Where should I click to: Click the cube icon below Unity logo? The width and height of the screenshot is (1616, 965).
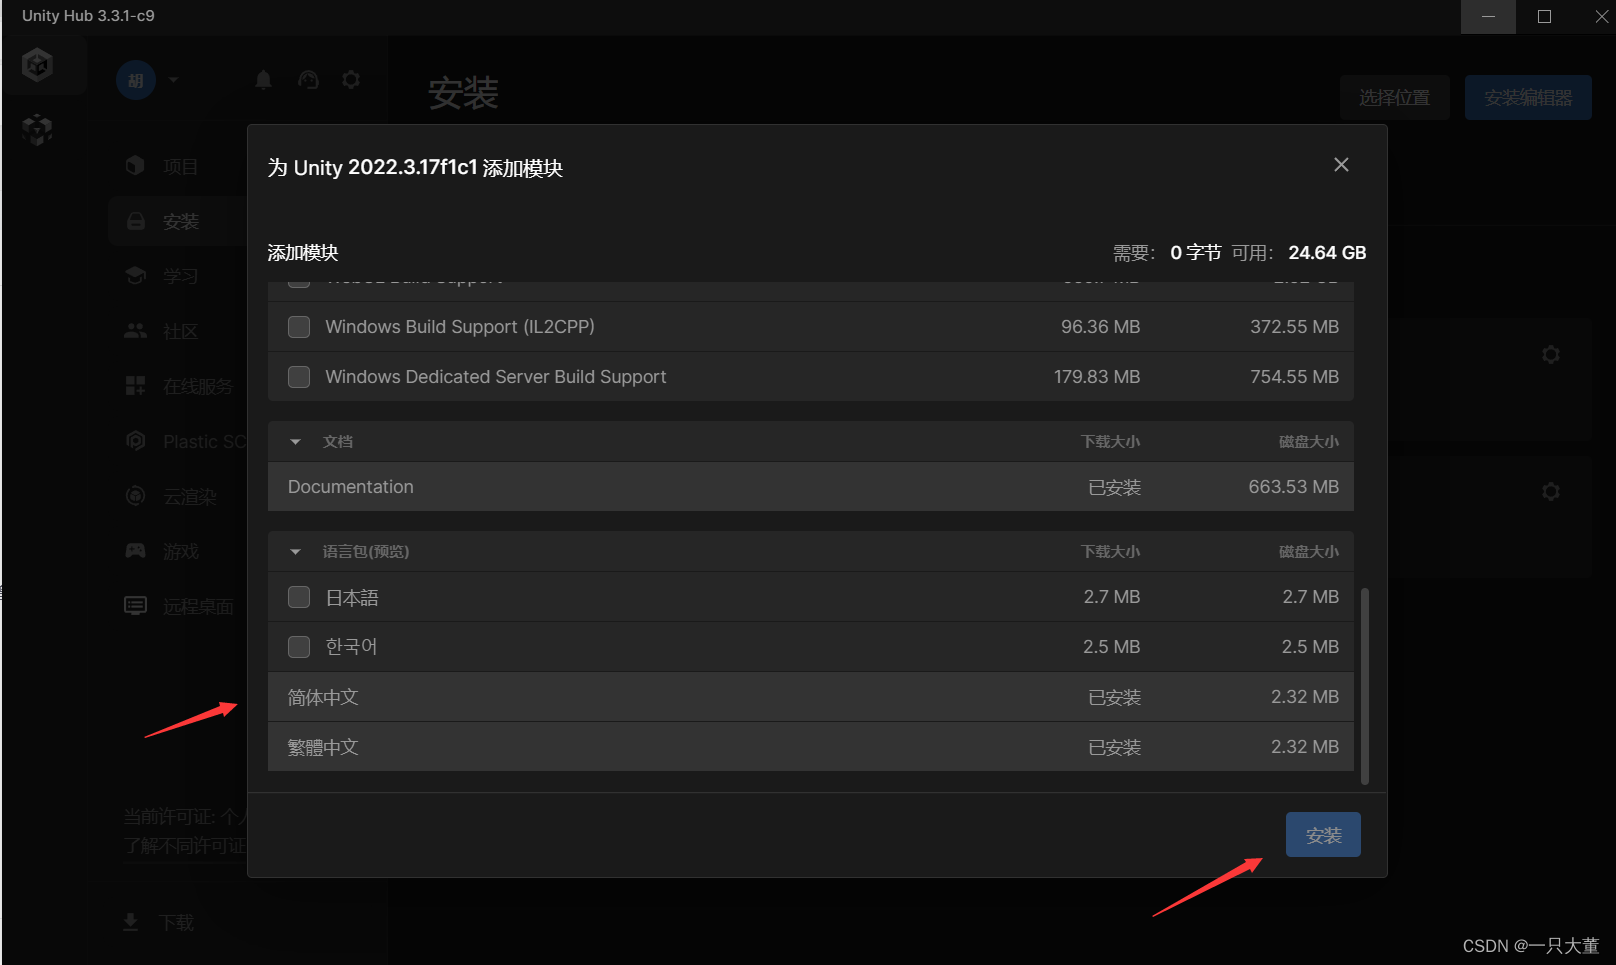point(37,129)
